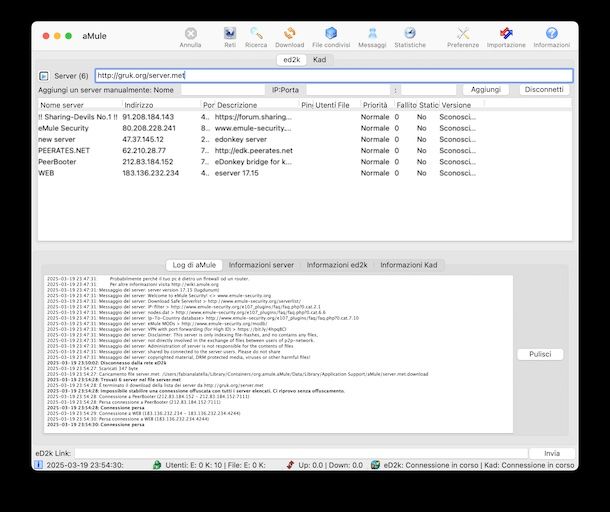
Task: Click IP address 183.136.232.234
Action: click(x=151, y=173)
